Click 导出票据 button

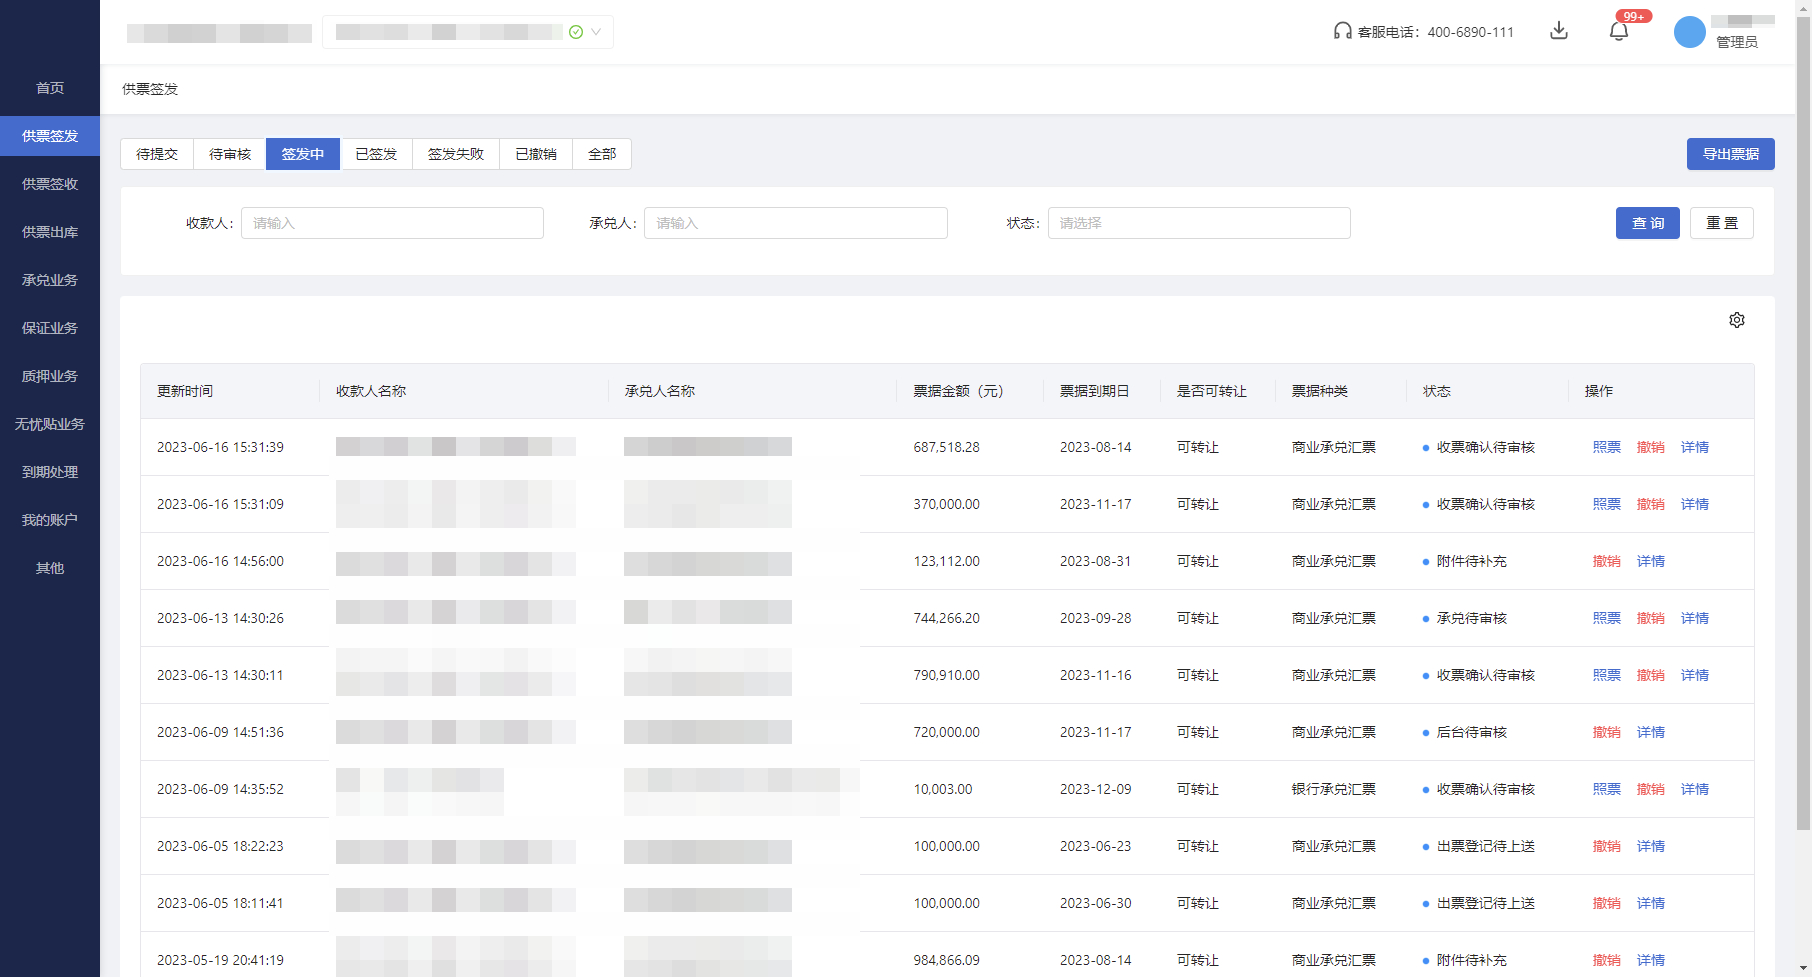(x=1731, y=154)
